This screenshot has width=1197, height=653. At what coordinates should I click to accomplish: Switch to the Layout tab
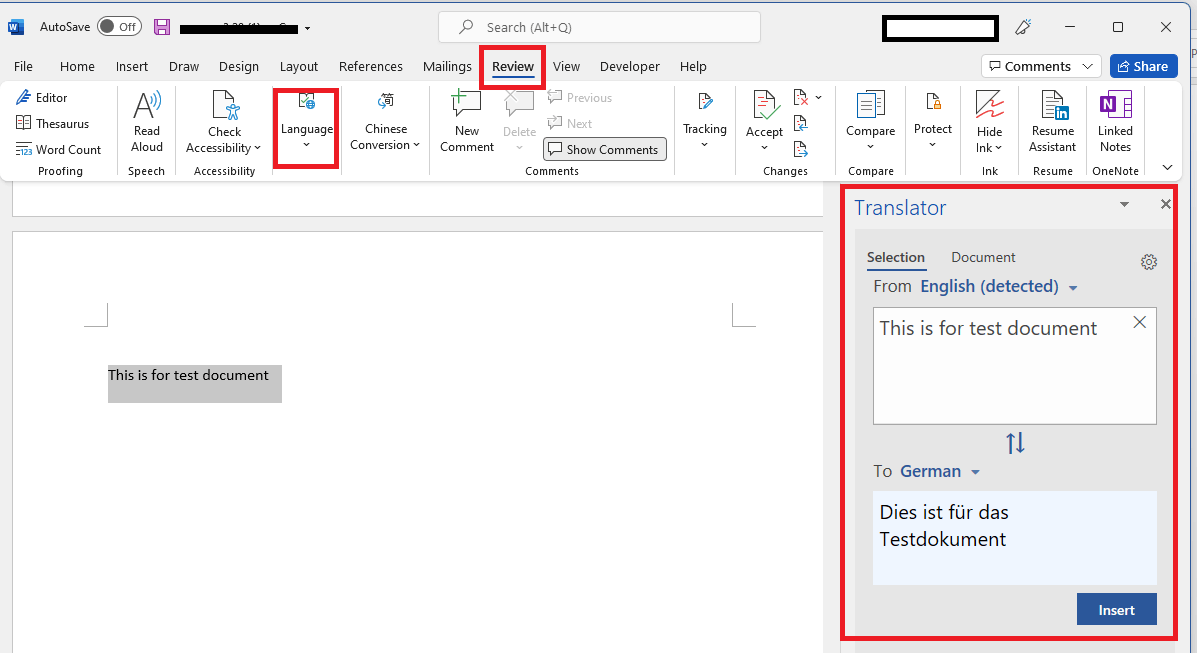click(298, 66)
